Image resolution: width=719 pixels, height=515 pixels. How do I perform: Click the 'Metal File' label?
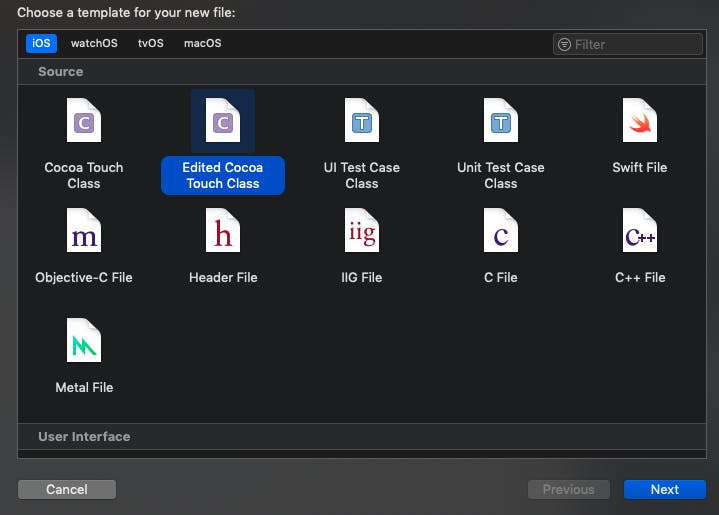point(84,388)
